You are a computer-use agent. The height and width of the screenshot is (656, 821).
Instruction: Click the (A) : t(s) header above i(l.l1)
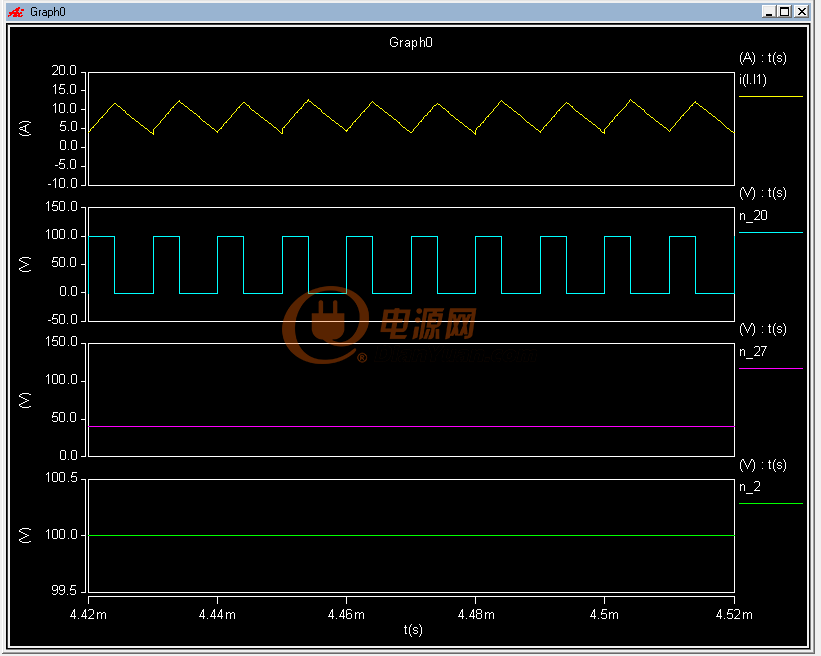763,58
